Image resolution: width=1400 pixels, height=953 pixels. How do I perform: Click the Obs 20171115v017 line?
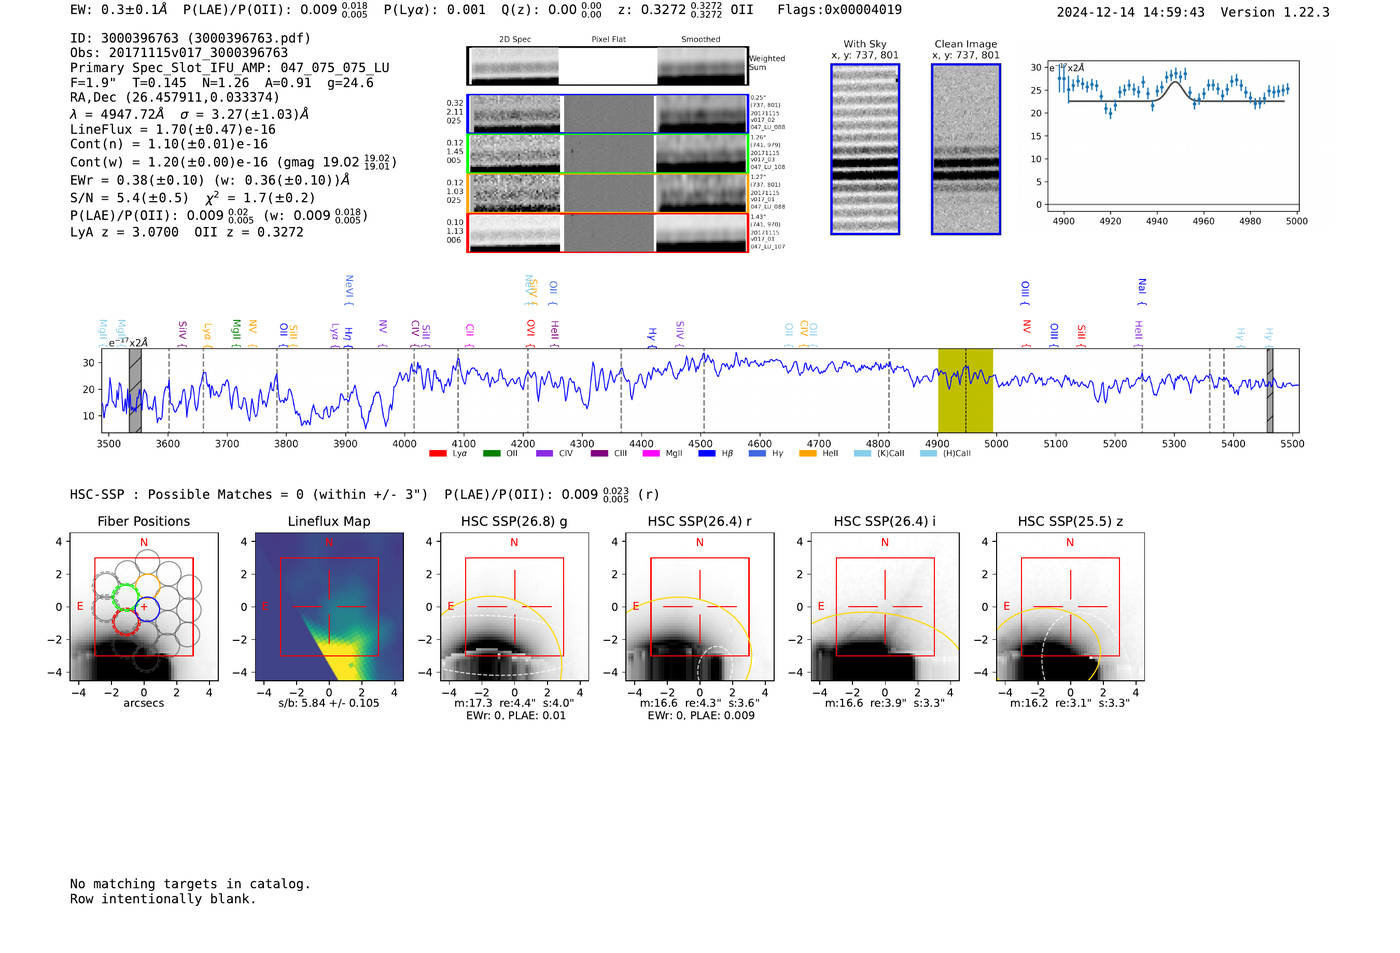[179, 53]
